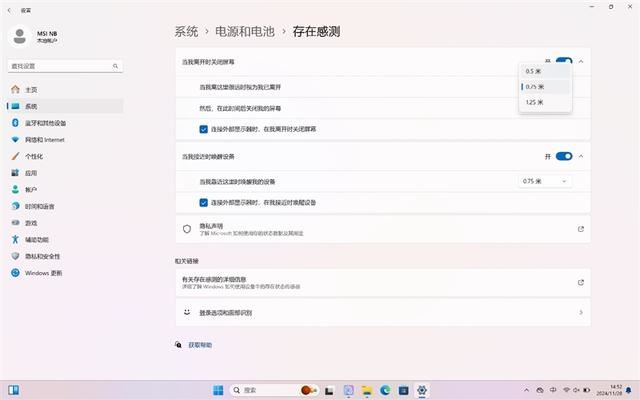Image resolution: width=640 pixels, height=400 pixels.
Task: Open the Network & Internet icon
Action: (x=15, y=140)
